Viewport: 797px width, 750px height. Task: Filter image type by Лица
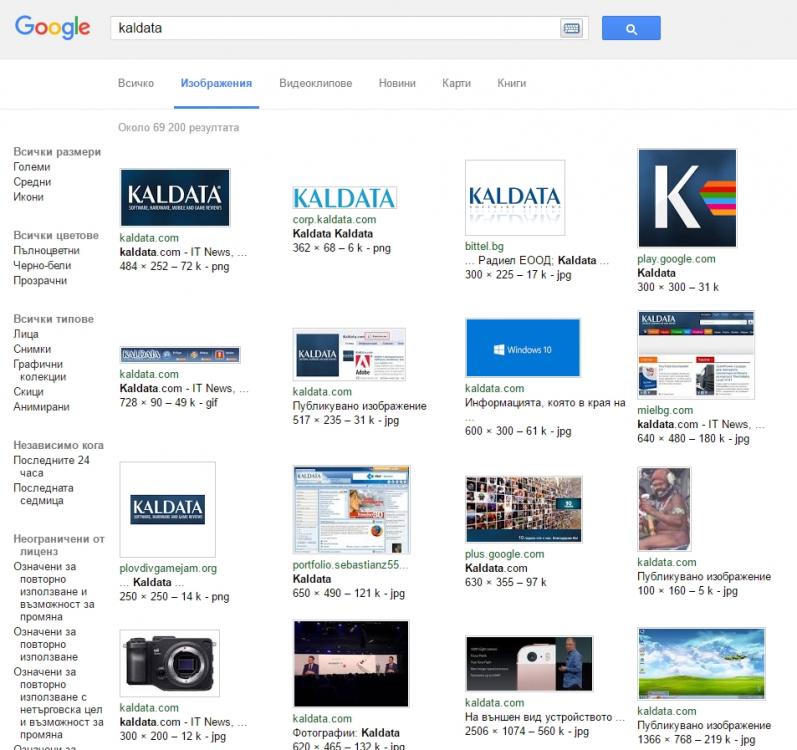click(x=26, y=334)
